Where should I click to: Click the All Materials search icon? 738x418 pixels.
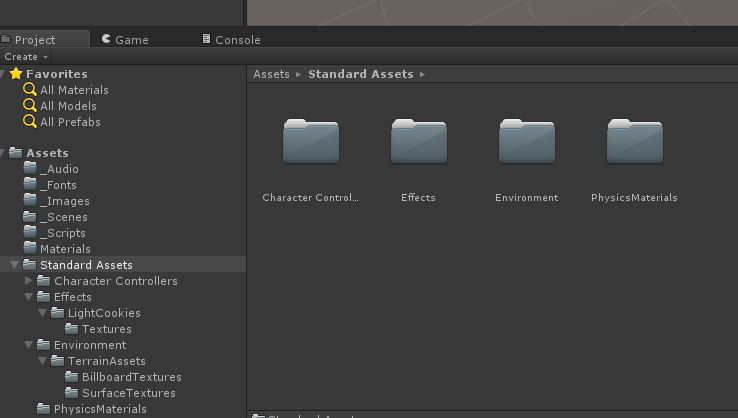[x=30, y=89]
